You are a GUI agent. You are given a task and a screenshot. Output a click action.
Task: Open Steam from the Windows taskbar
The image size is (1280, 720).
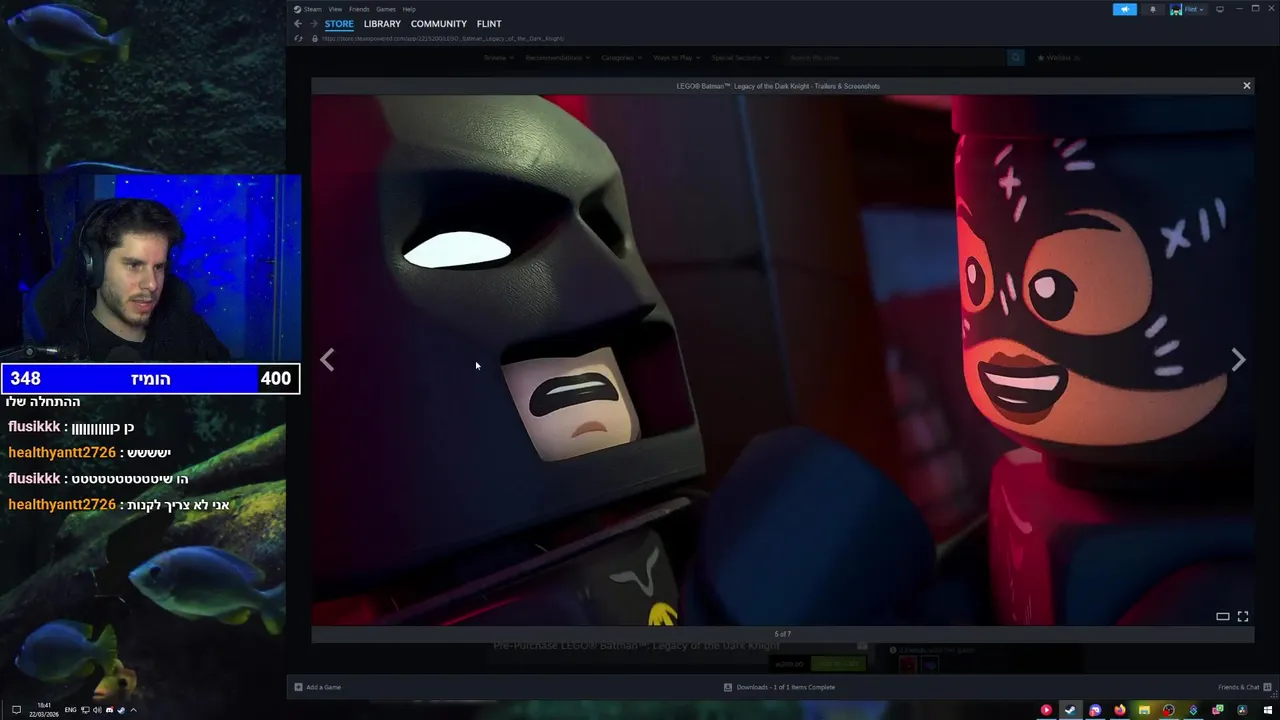[x=1070, y=710]
